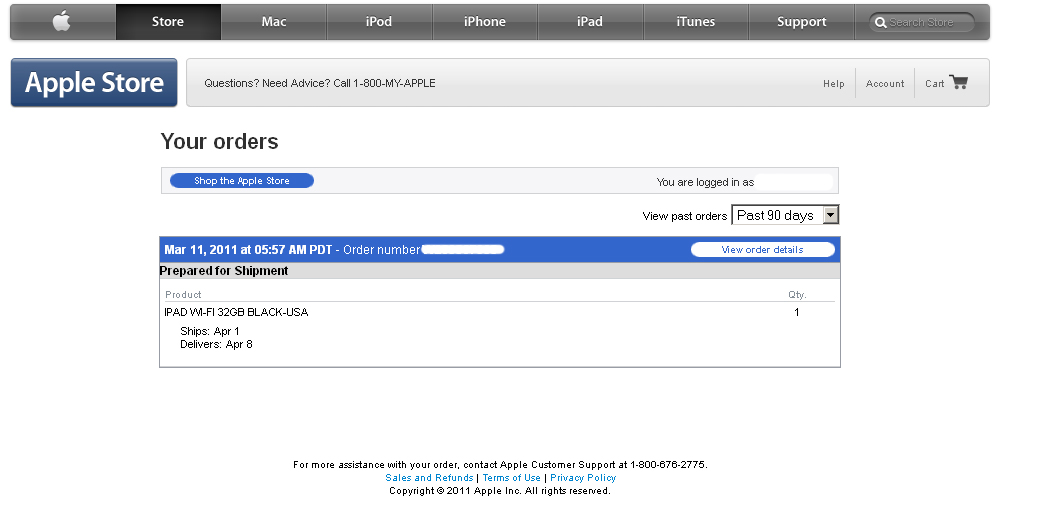Click the Customer Support 1-800-676-2775 line
The height and width of the screenshot is (522, 1039).
pos(500,465)
